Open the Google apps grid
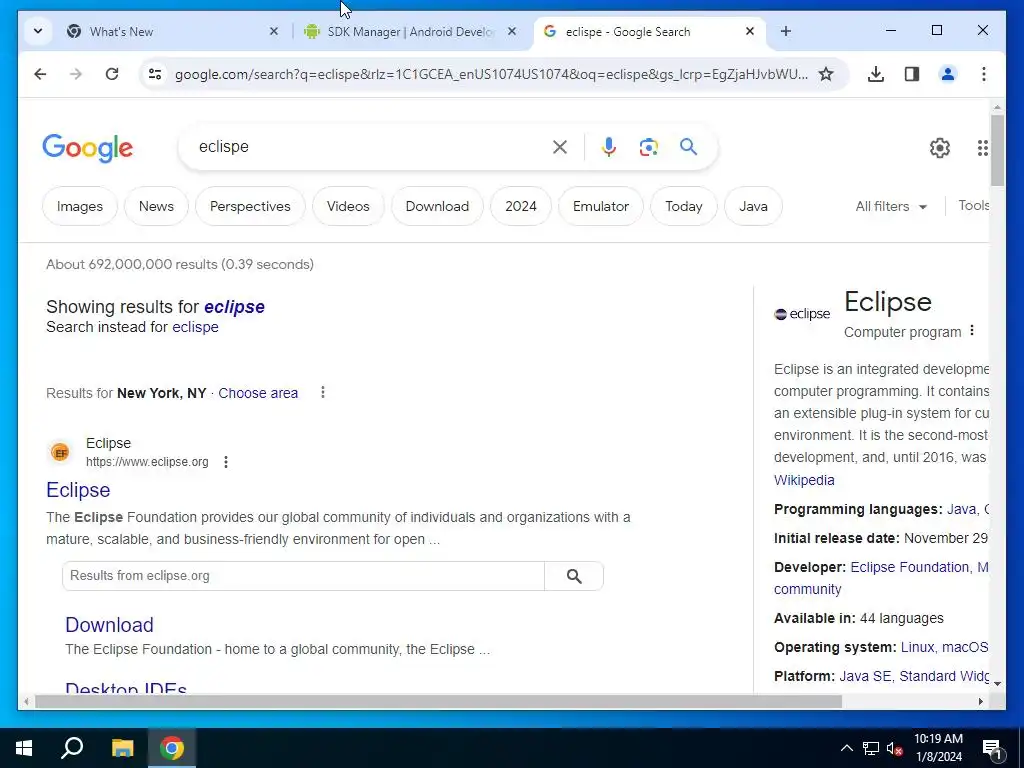Screen dimensions: 1024x768 (x=982, y=148)
